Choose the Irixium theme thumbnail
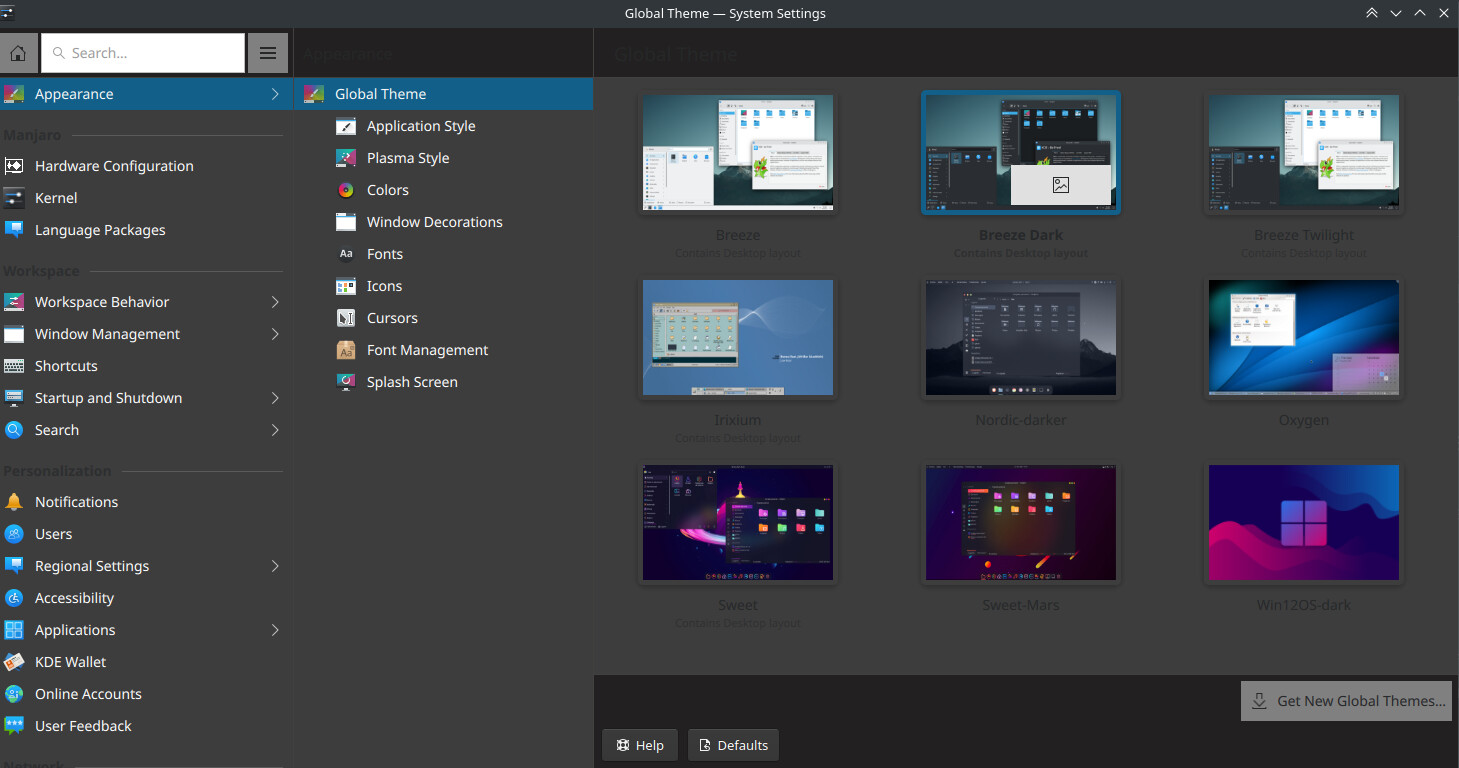Screen dimensions: 1459x768 click(x=738, y=338)
